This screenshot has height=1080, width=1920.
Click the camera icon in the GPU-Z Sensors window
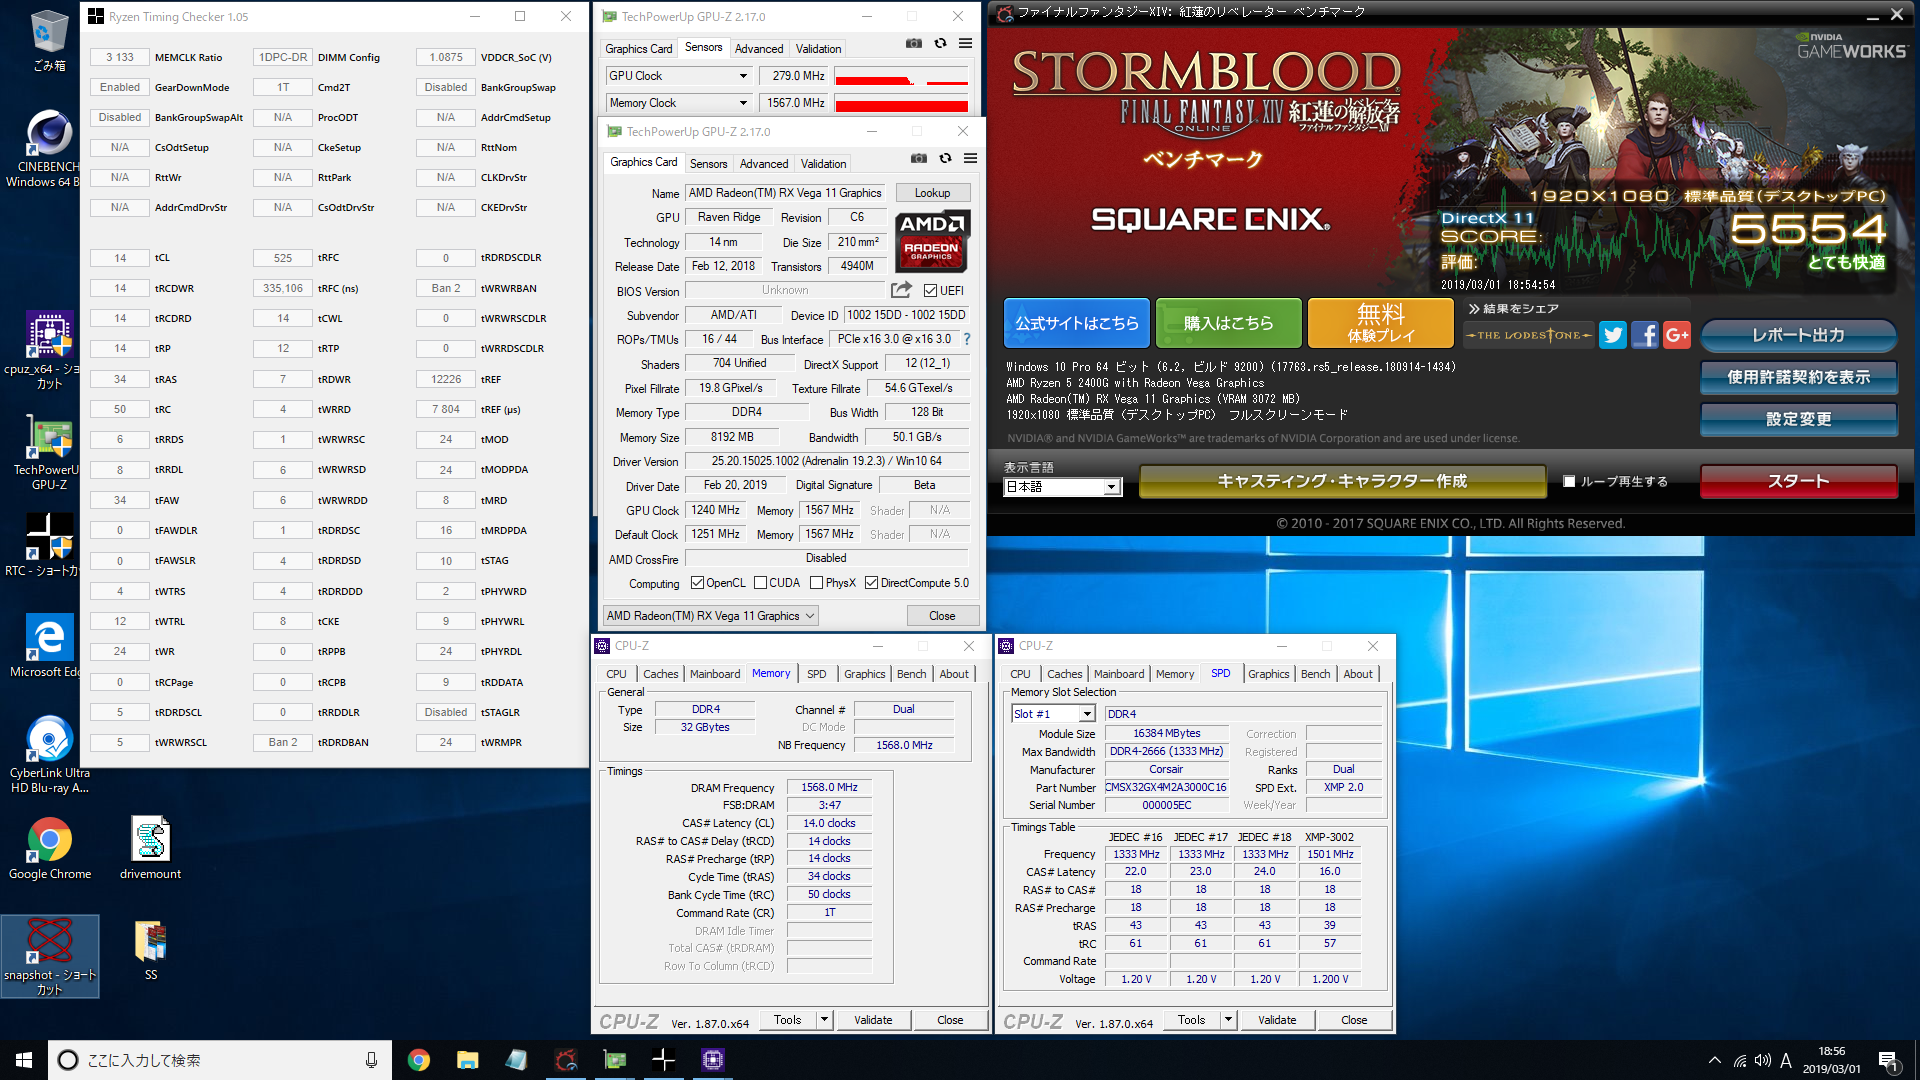(913, 43)
